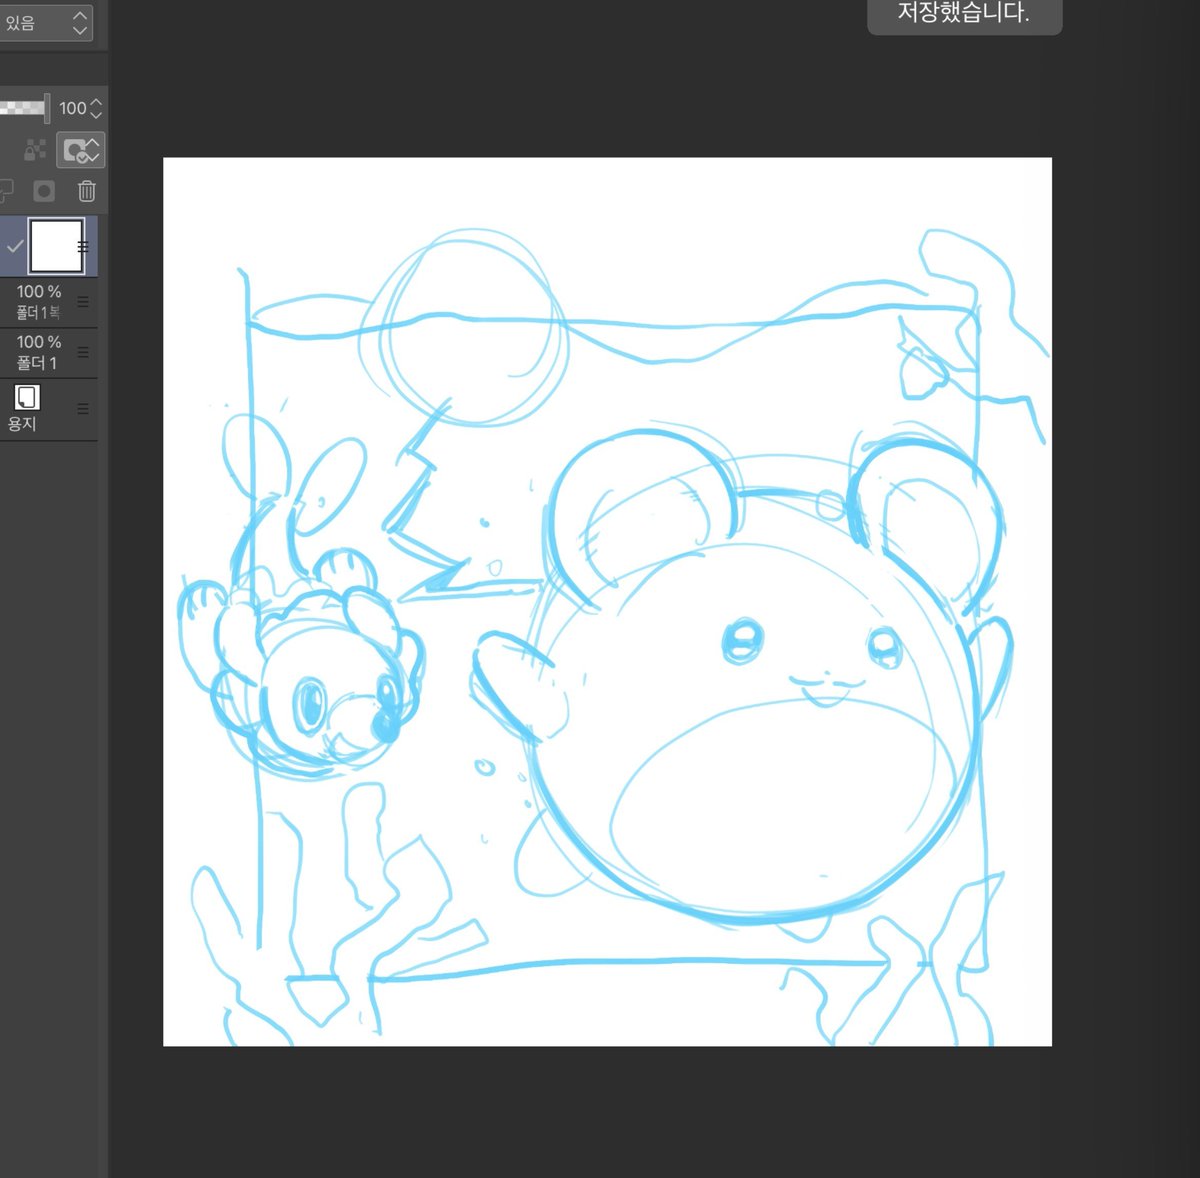
Task: Toggle checkmark on the selected white layer
Action: (x=14, y=246)
